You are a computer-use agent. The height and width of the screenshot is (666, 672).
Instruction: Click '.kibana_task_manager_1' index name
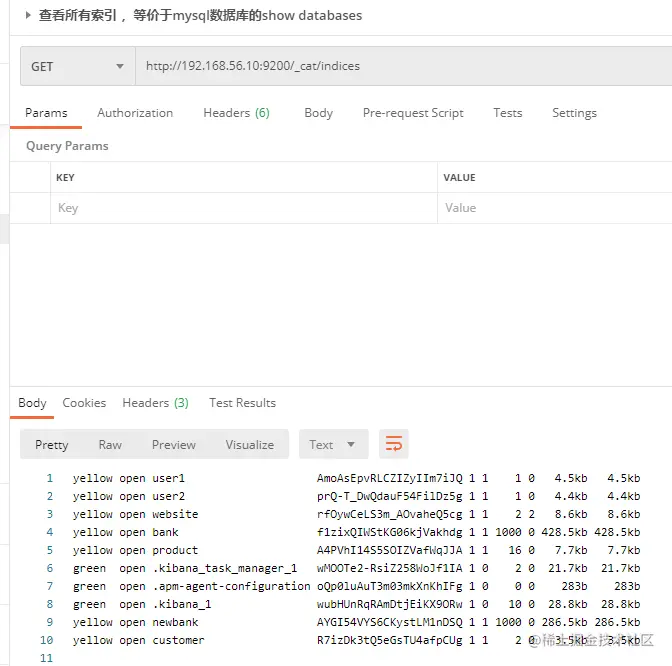(225, 568)
